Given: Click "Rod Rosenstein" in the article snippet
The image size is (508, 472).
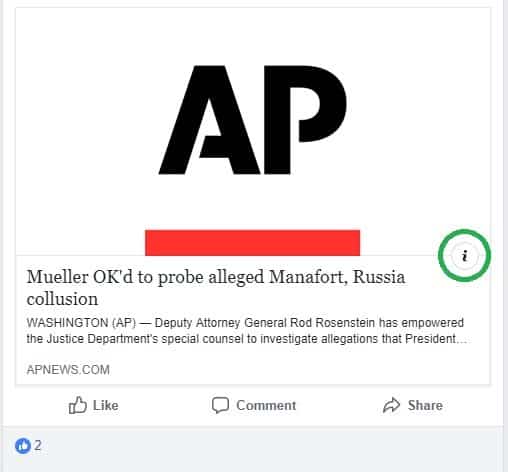Looking at the screenshot, I should click(333, 323).
